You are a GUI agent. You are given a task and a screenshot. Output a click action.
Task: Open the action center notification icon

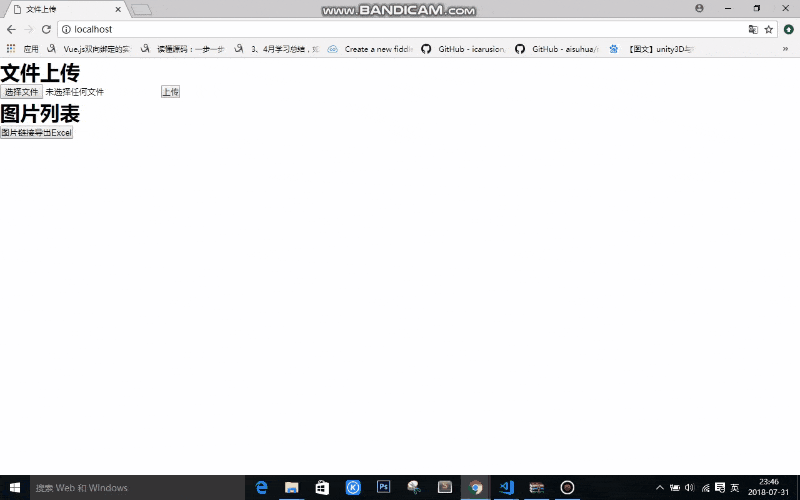point(720,488)
